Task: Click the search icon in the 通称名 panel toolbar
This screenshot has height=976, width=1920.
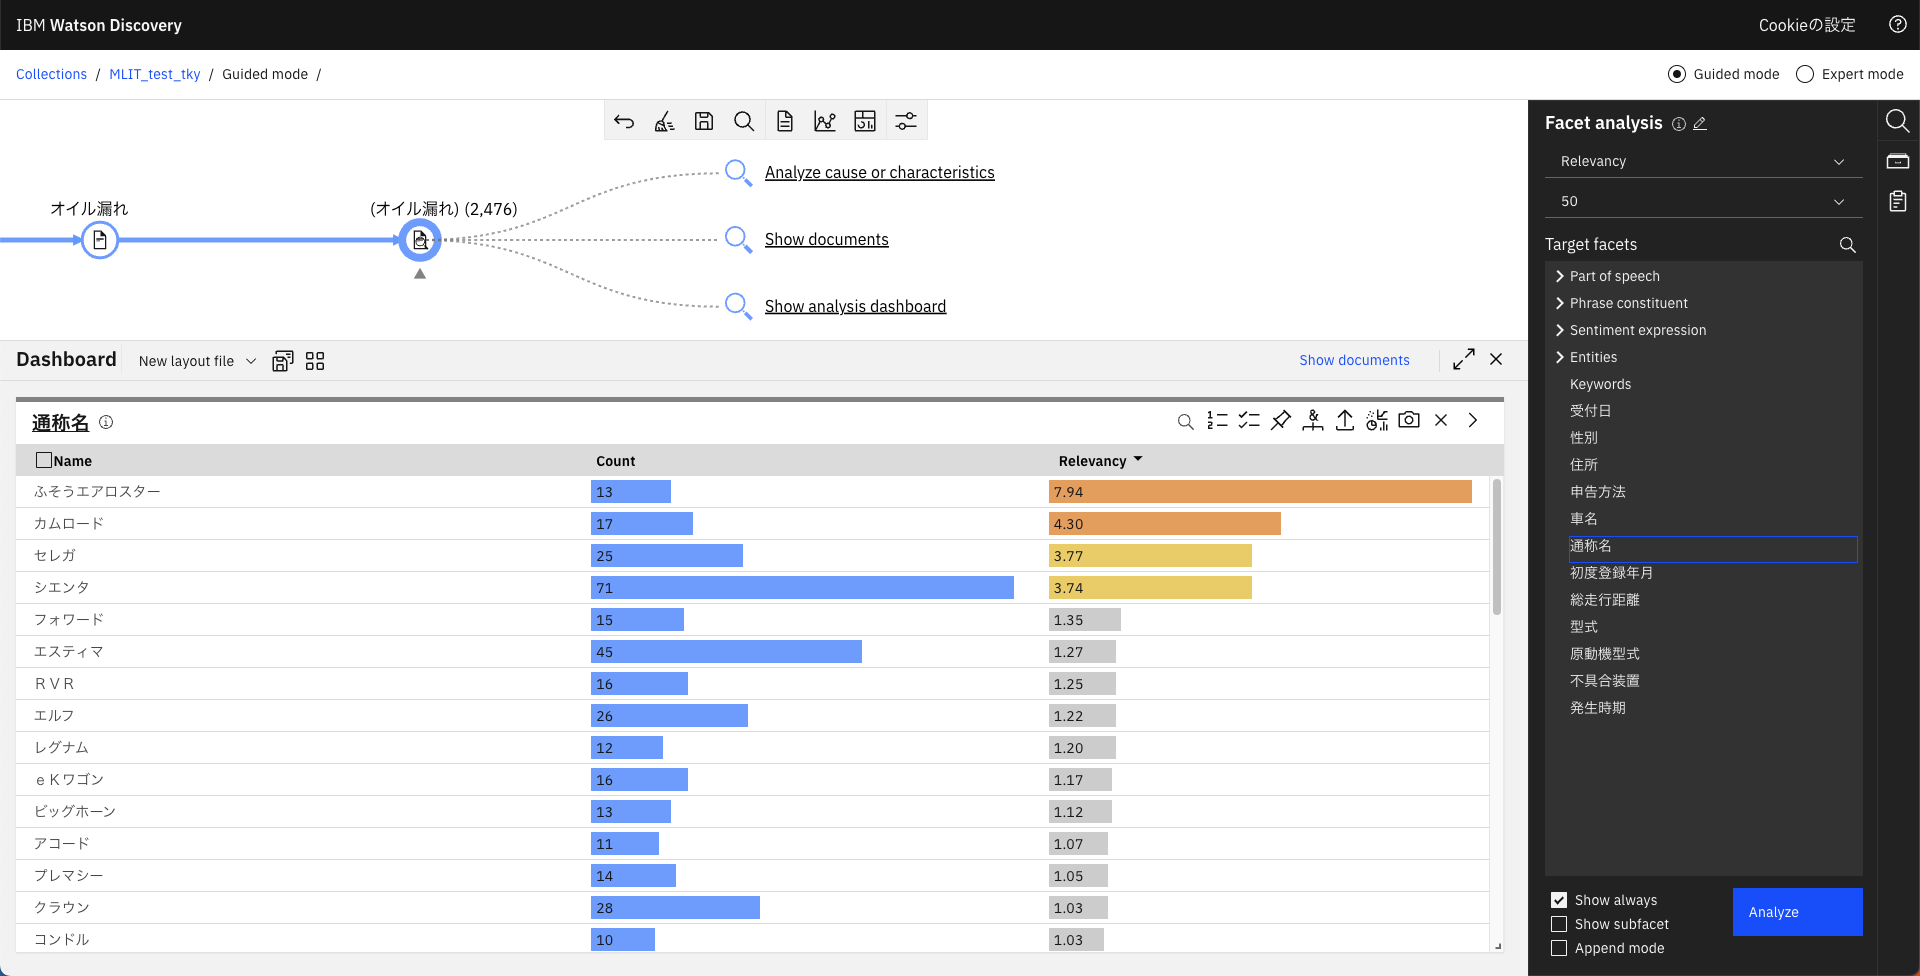Action: tap(1185, 421)
